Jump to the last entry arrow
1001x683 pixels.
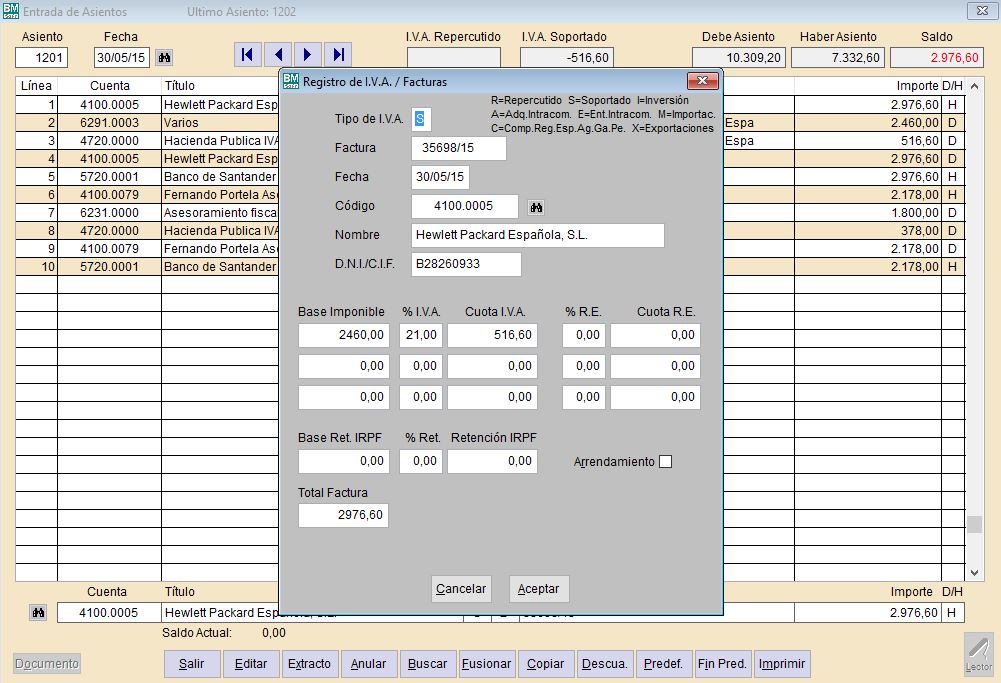pos(339,55)
